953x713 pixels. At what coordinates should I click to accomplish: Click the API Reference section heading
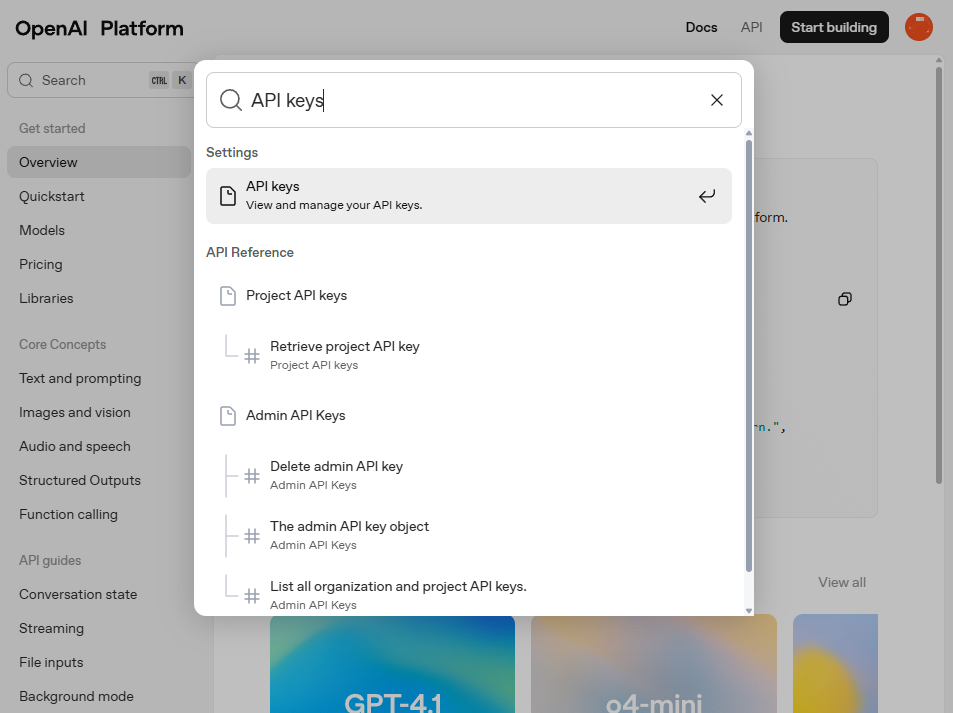click(x=250, y=252)
